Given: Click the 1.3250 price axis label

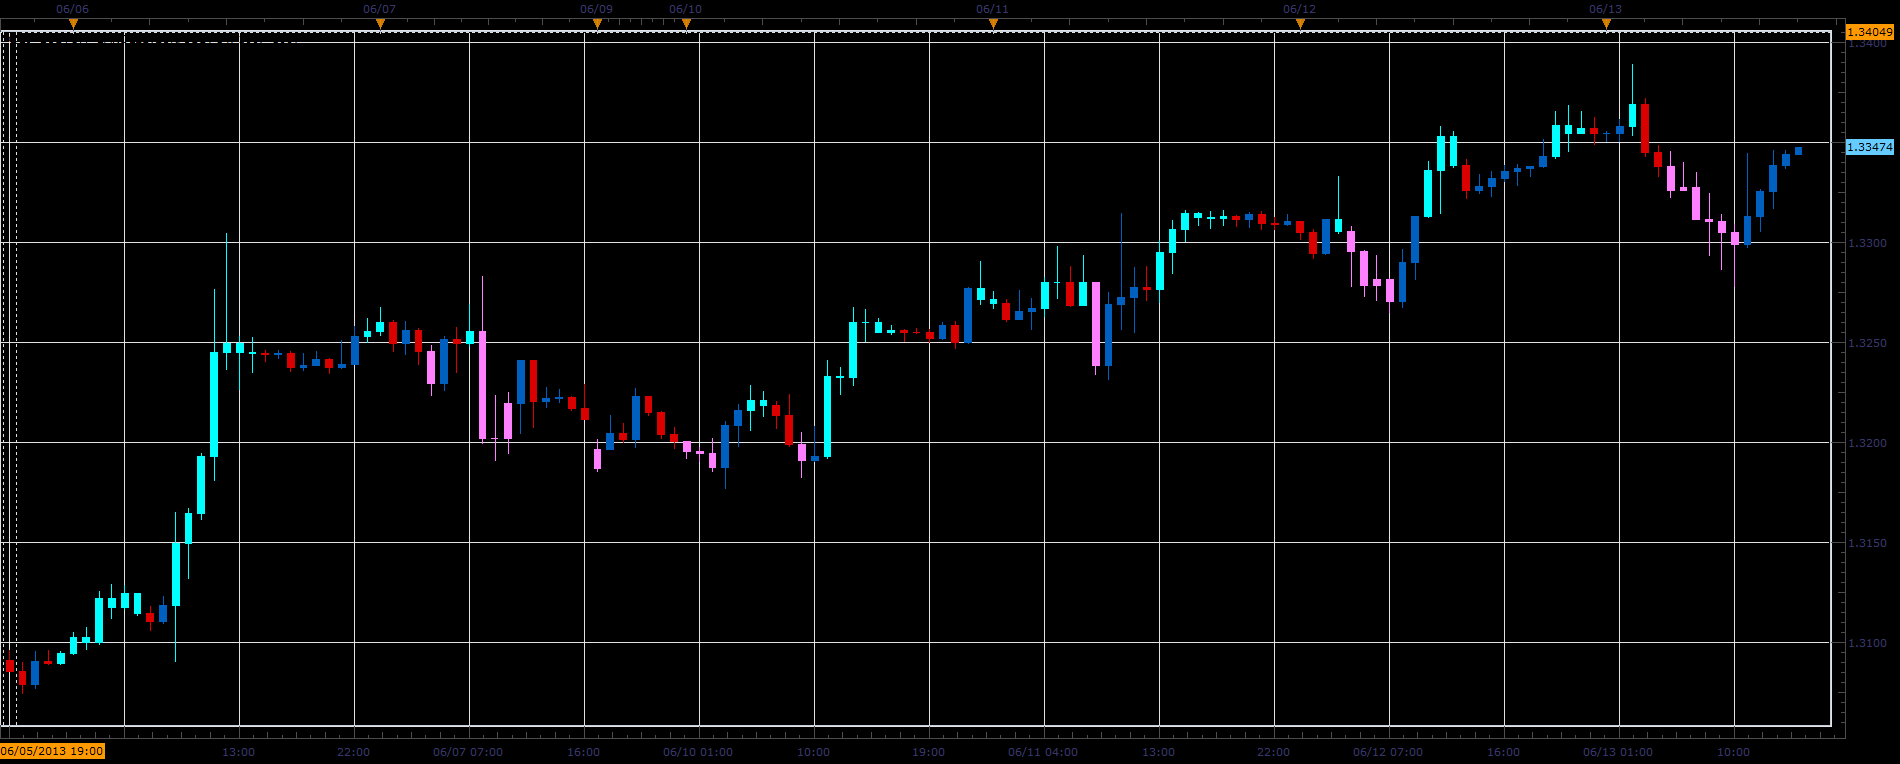Looking at the screenshot, I should [1867, 343].
